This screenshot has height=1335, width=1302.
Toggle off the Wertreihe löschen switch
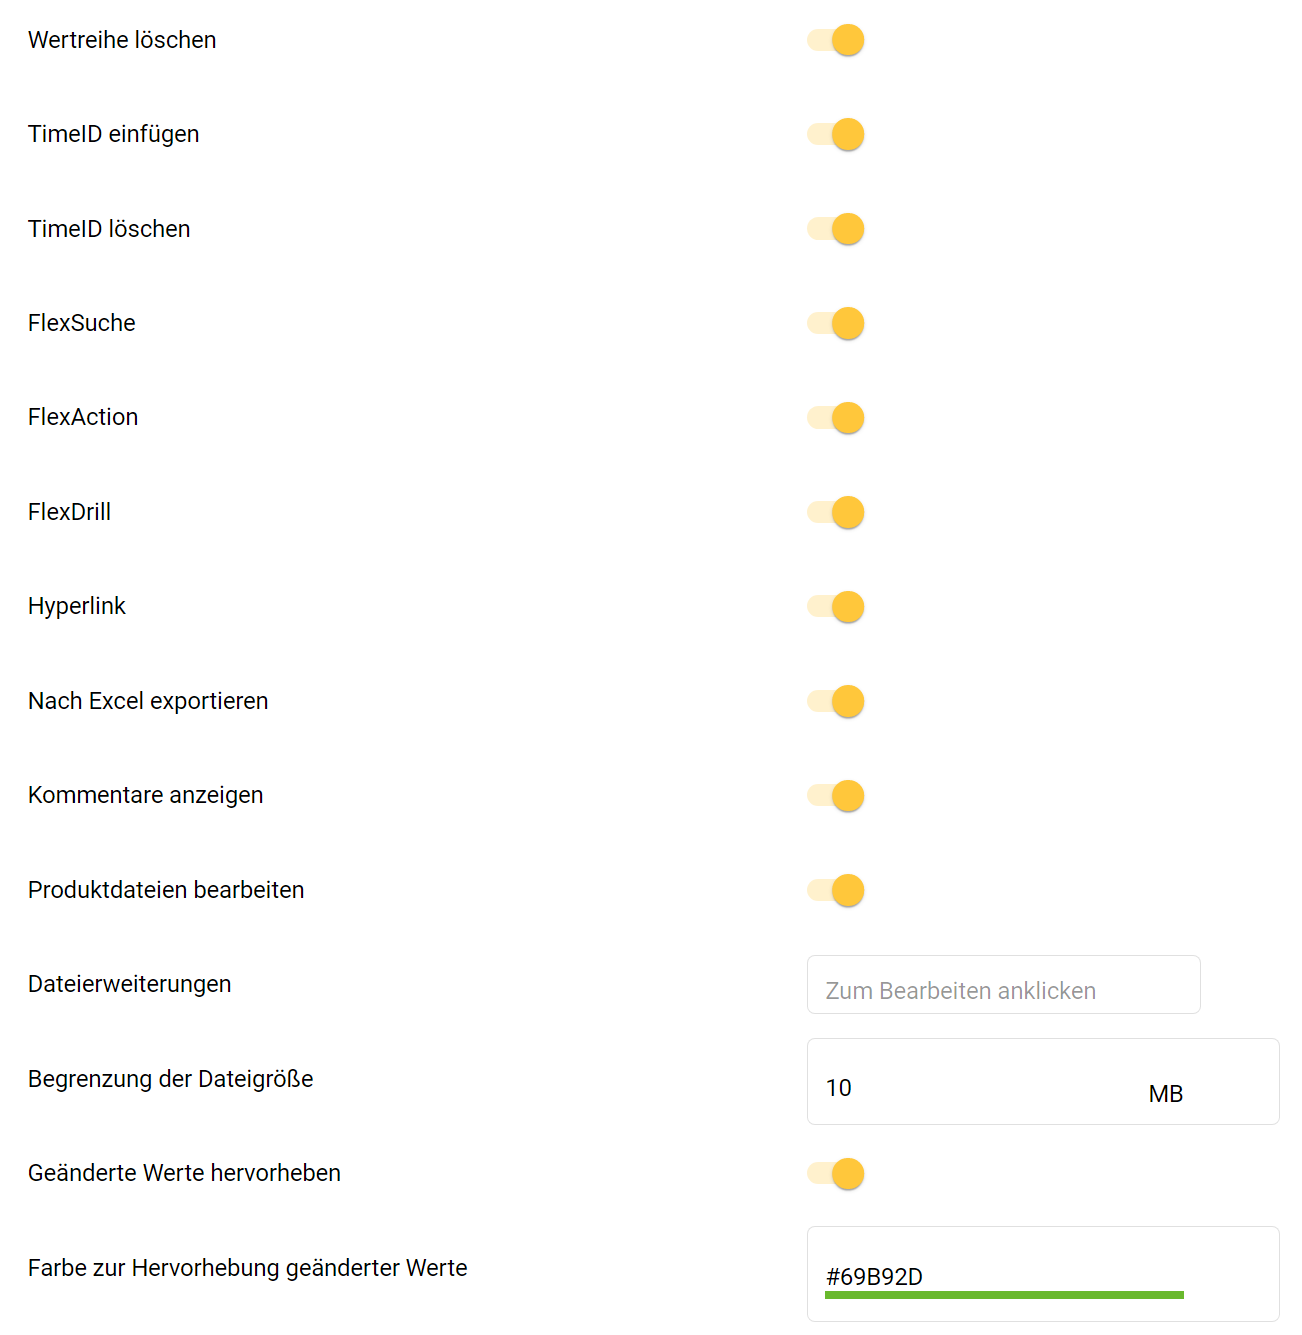(x=836, y=40)
